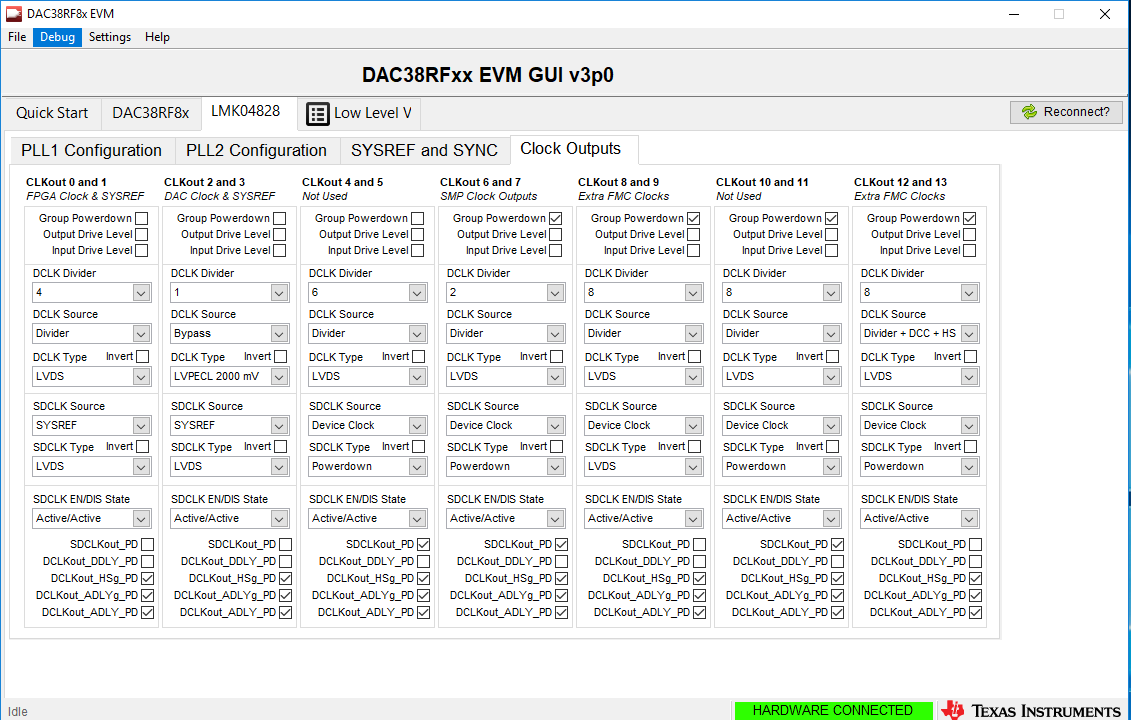Open DCLK Divider dropdown for CLKout 12 and 13
The height and width of the screenshot is (720, 1131).
coord(919,292)
